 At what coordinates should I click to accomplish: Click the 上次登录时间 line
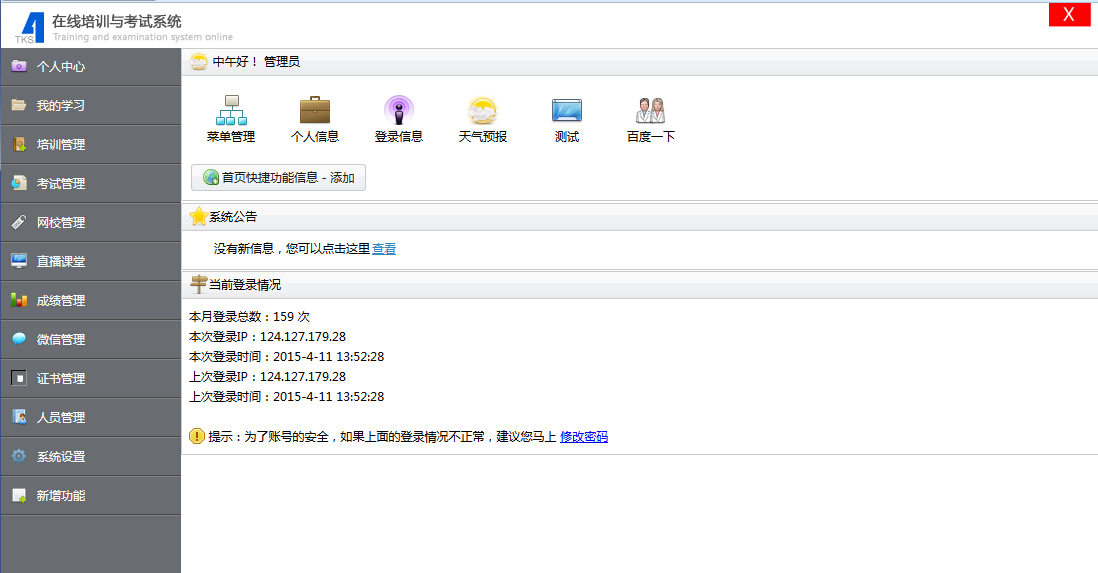pyautogui.click(x=286, y=396)
